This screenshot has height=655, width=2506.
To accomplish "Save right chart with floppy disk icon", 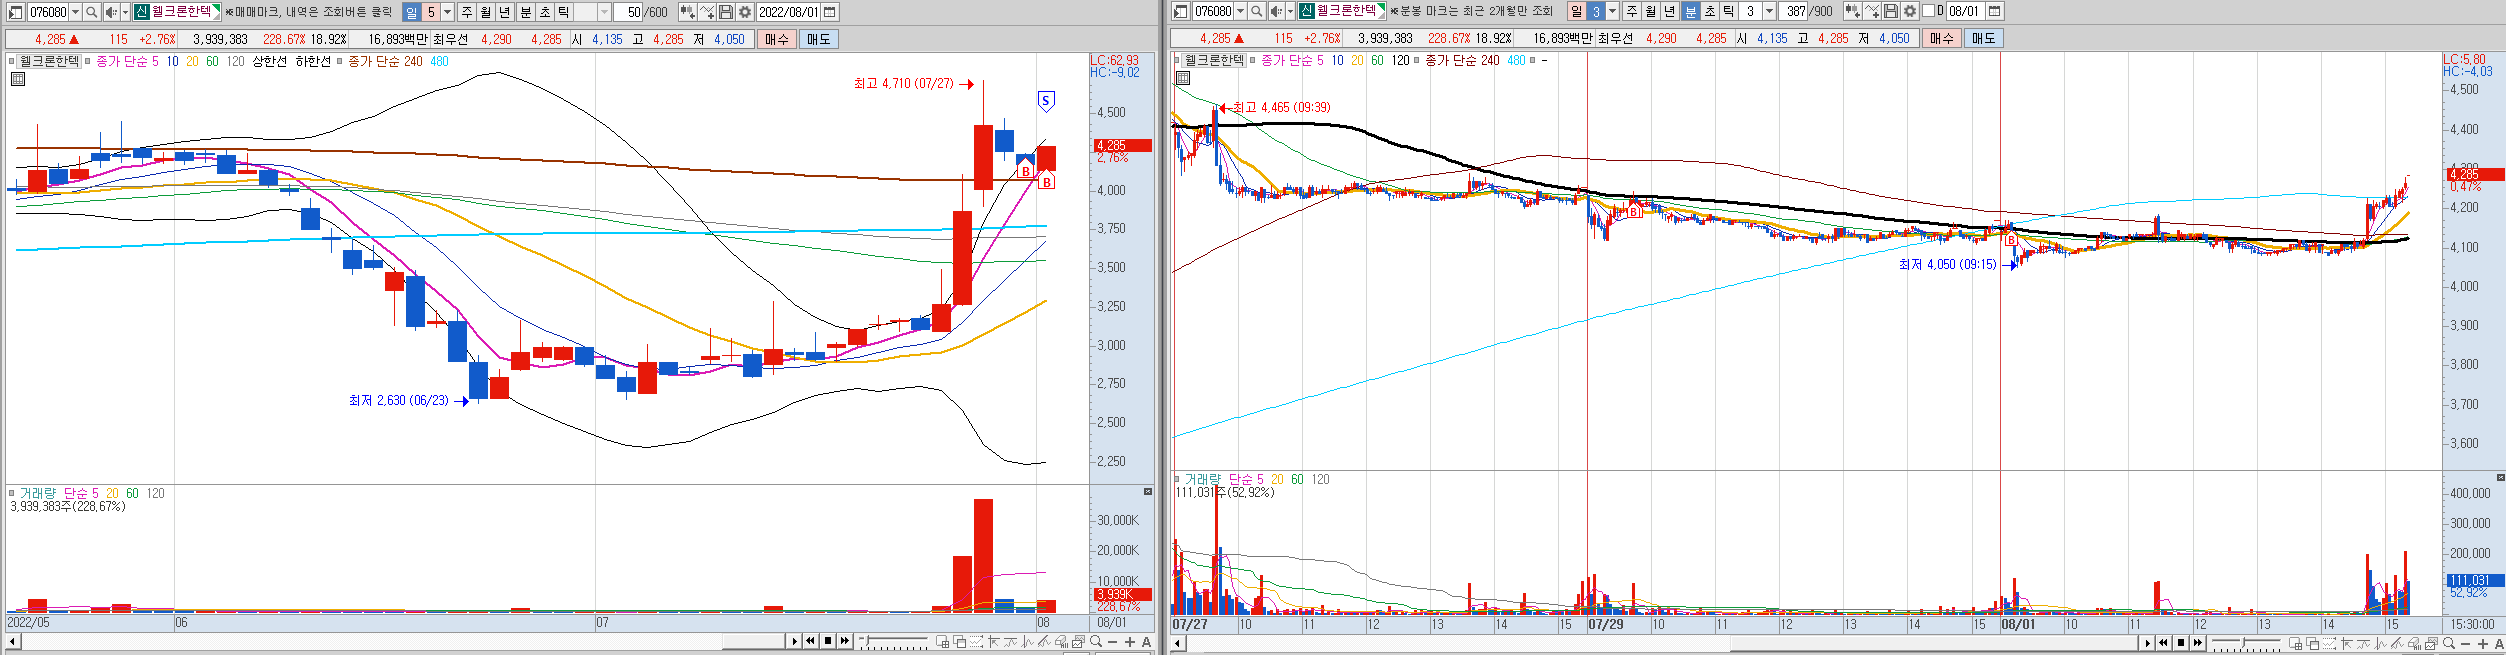I will pos(1891,11).
